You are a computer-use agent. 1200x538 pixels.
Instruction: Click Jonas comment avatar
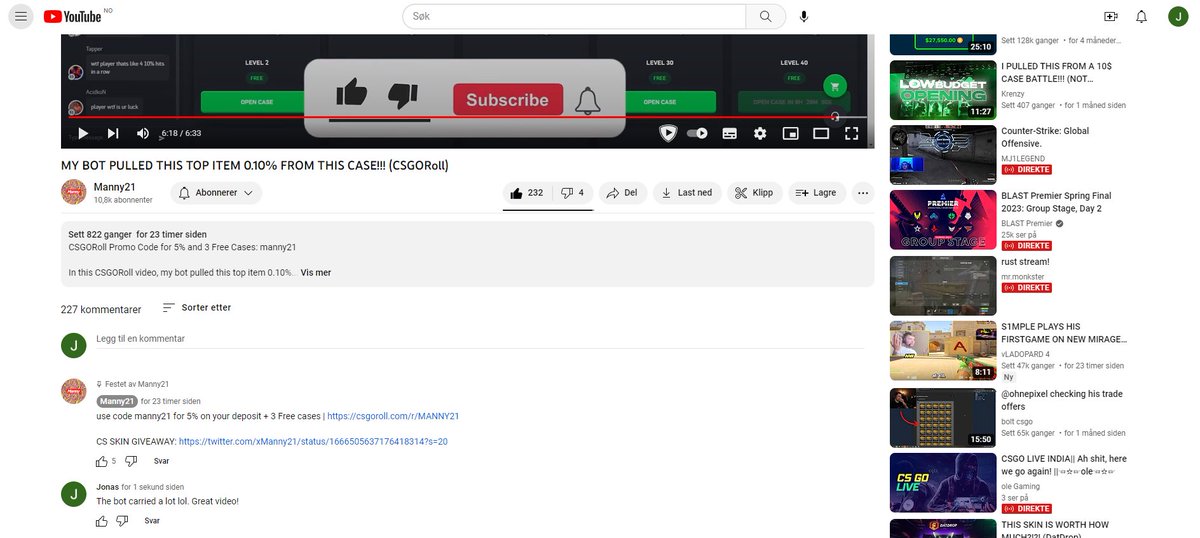point(73,493)
